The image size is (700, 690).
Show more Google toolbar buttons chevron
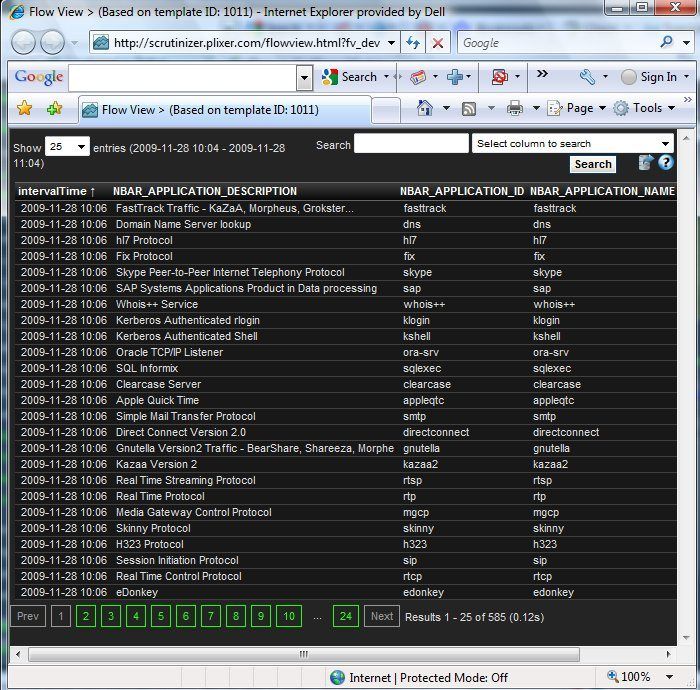542,74
